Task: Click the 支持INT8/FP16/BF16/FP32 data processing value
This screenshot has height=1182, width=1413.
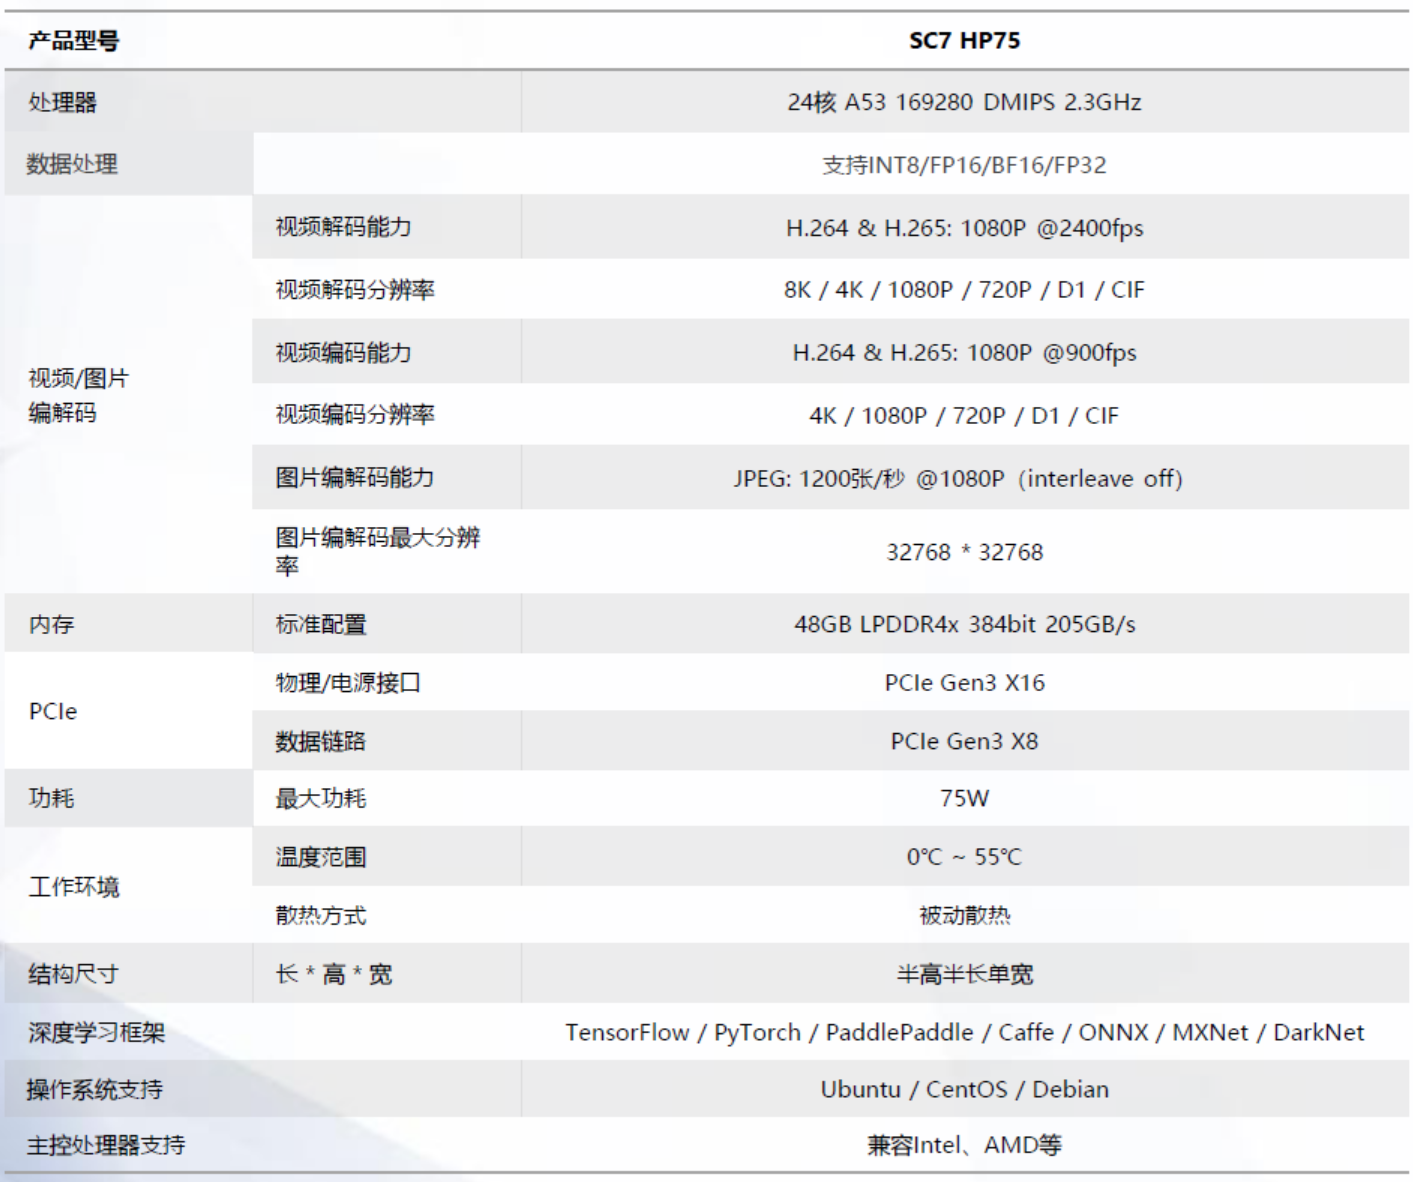Action: pos(964,165)
